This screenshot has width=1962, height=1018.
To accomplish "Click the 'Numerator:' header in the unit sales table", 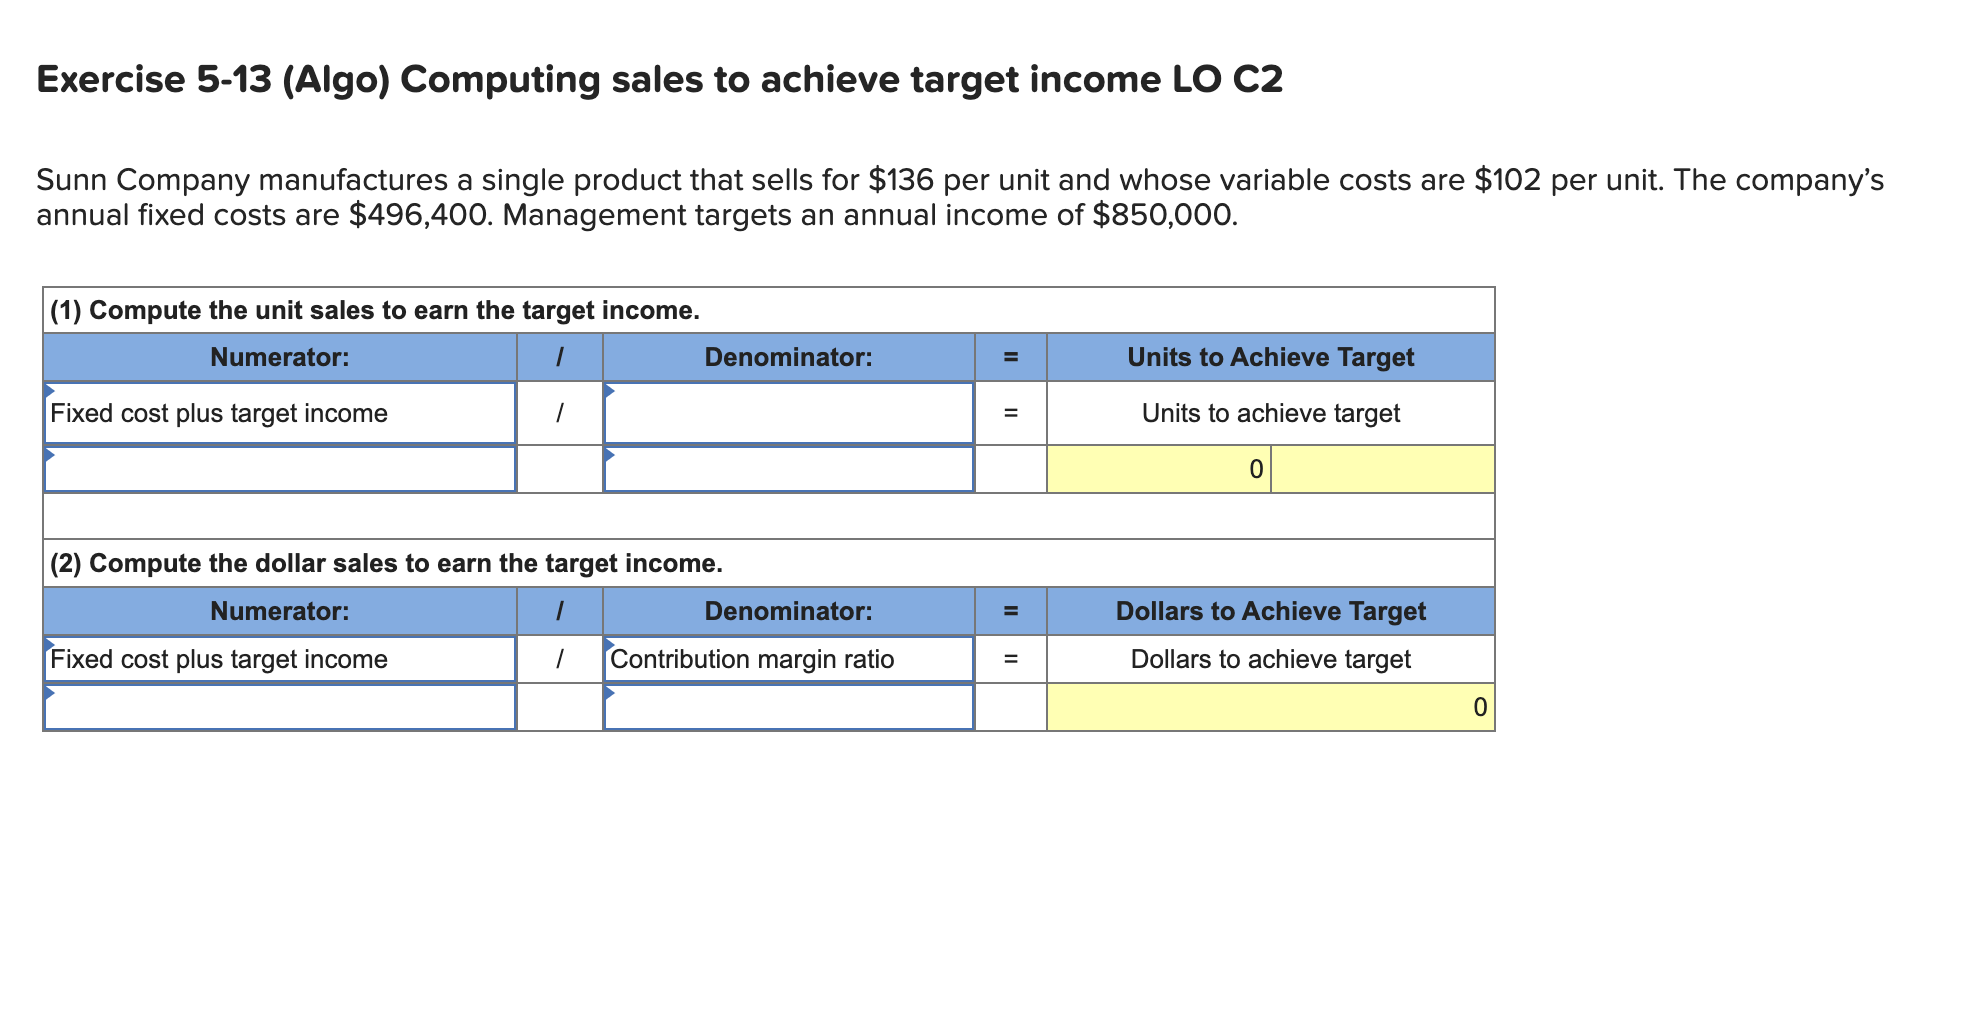I will pos(280,356).
